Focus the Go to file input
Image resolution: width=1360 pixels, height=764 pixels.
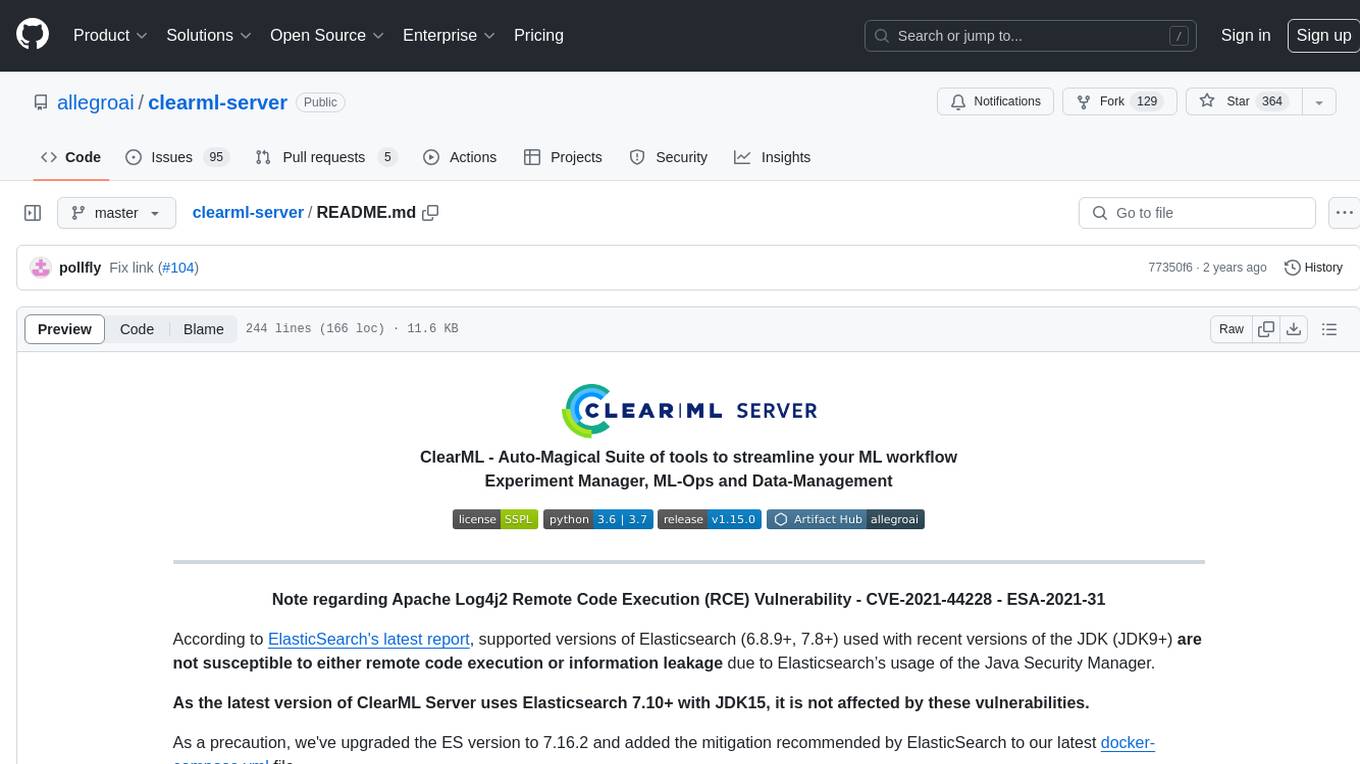click(1197, 213)
